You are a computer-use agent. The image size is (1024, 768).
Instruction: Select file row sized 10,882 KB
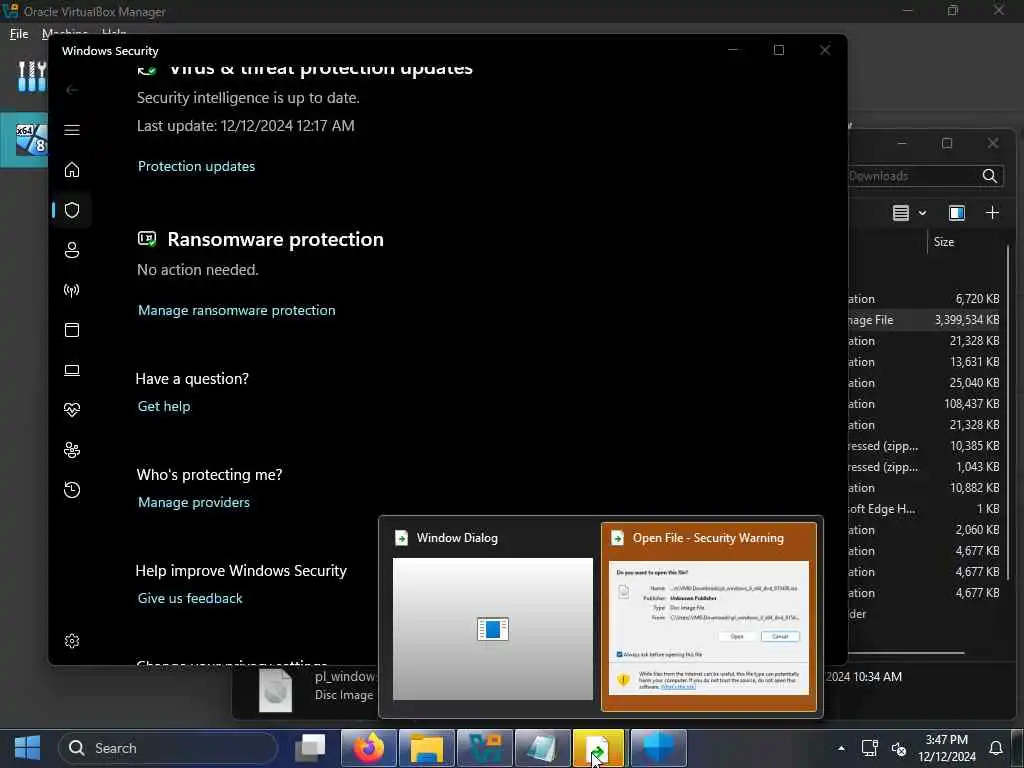925,488
